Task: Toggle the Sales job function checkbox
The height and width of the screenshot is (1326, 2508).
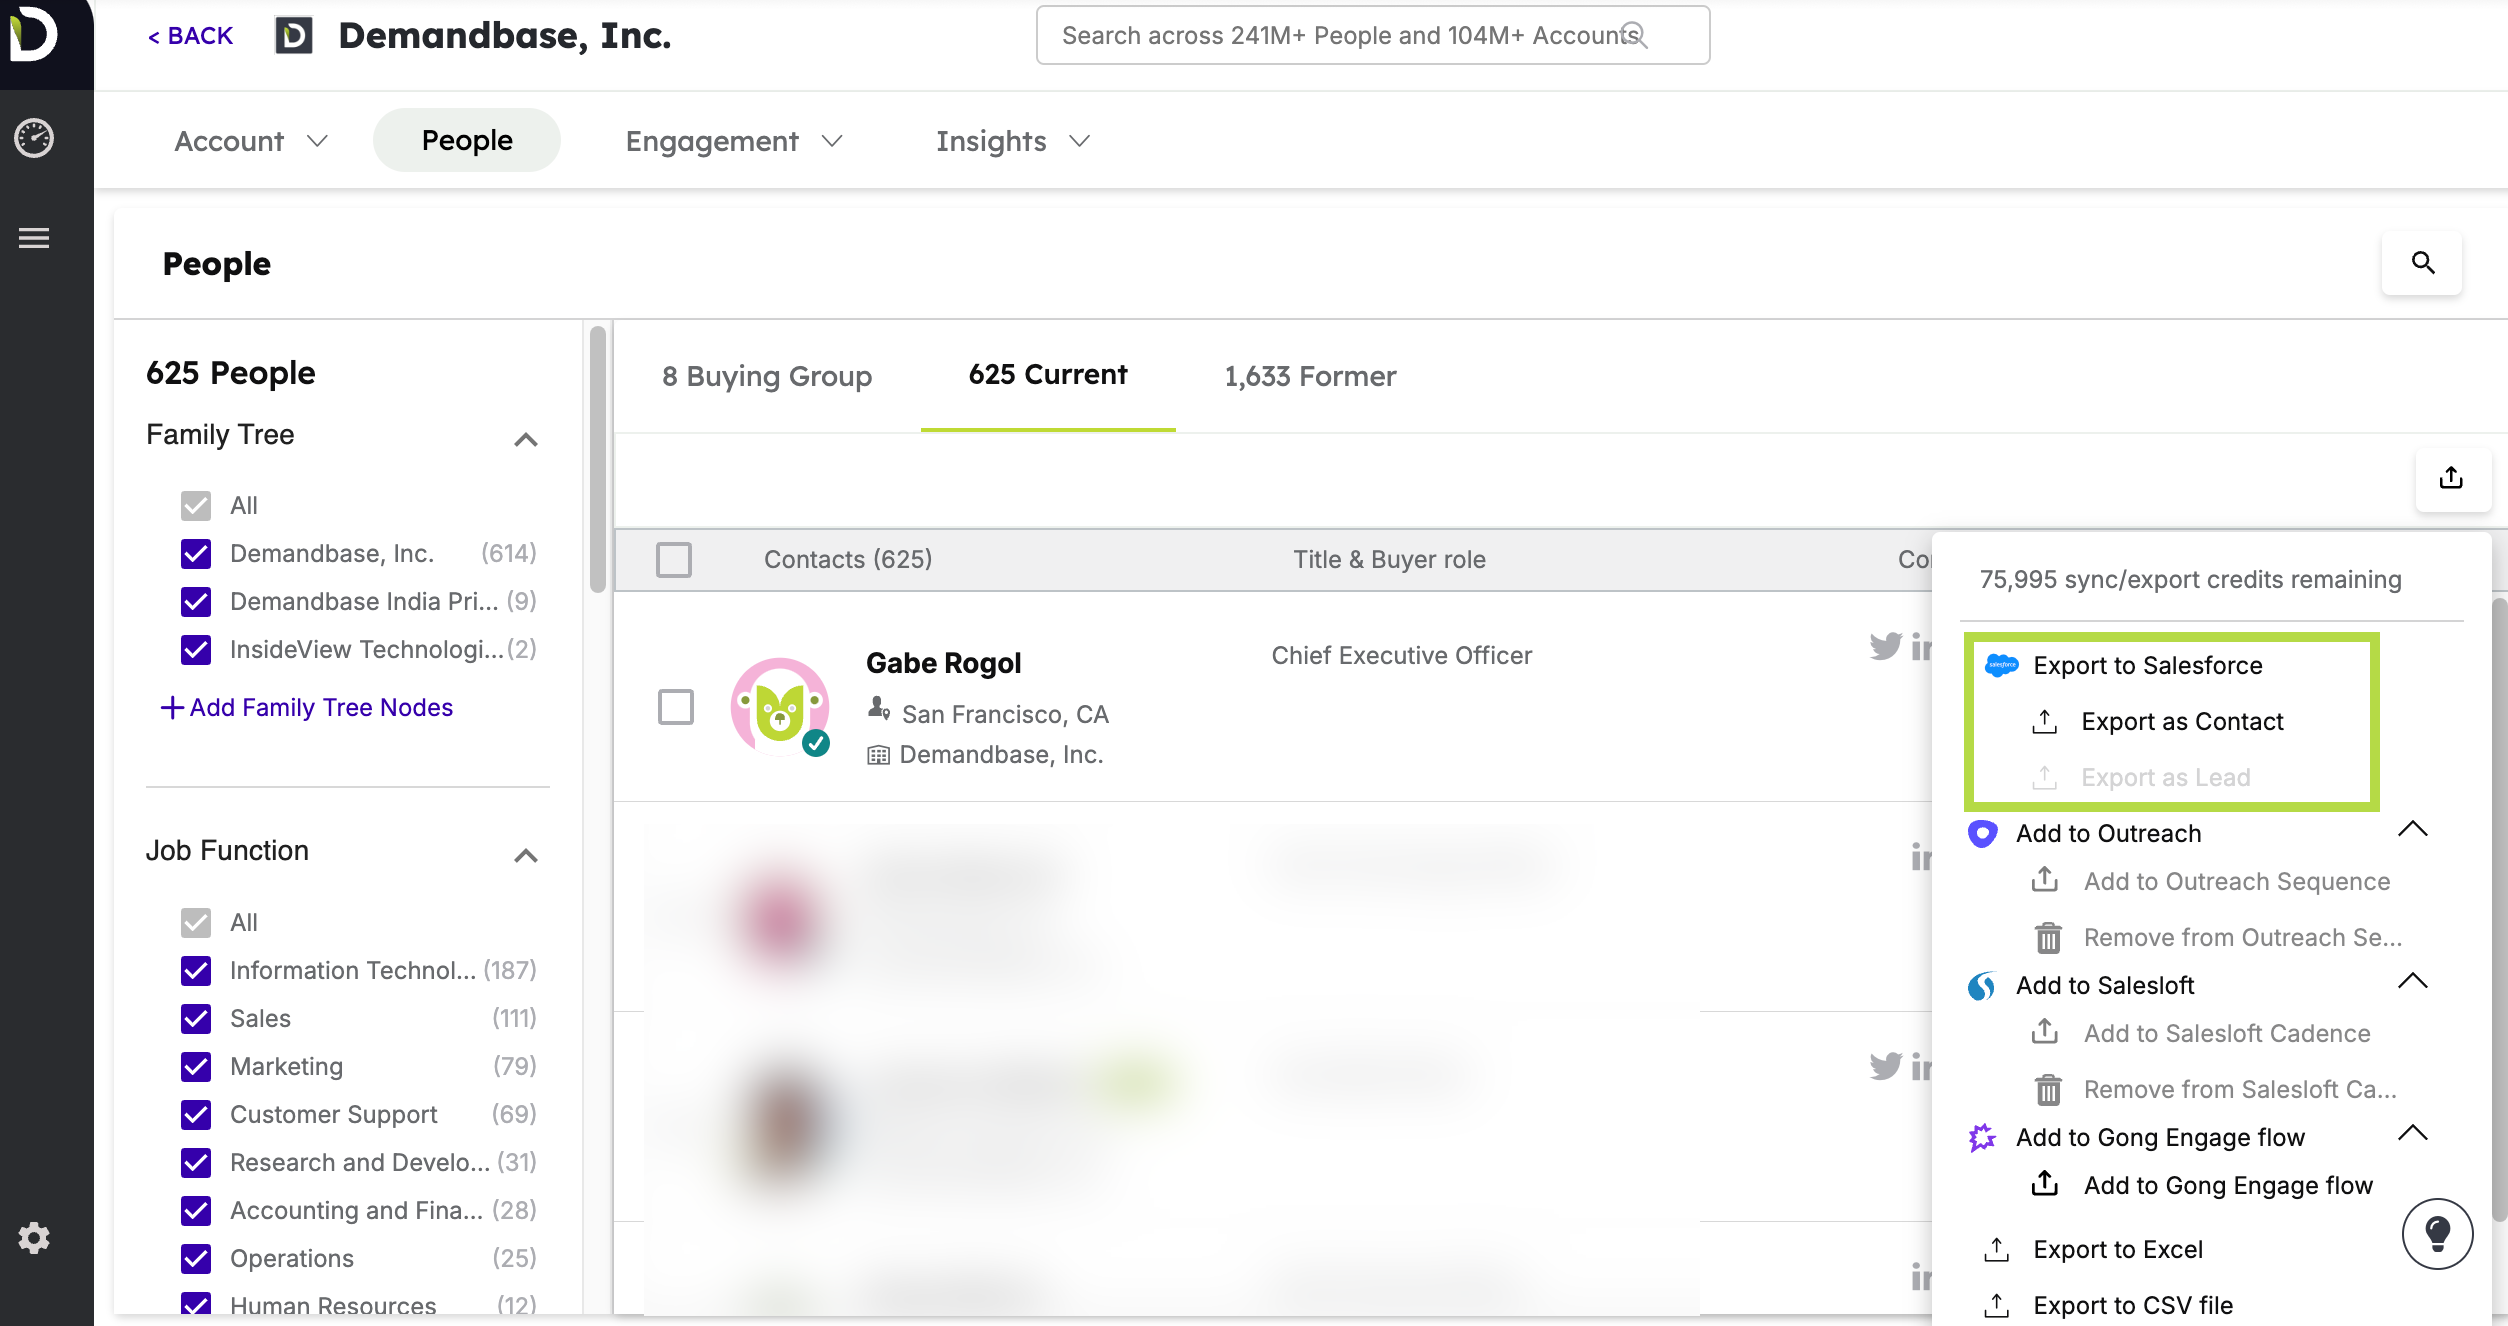Action: pyautogui.click(x=196, y=1019)
